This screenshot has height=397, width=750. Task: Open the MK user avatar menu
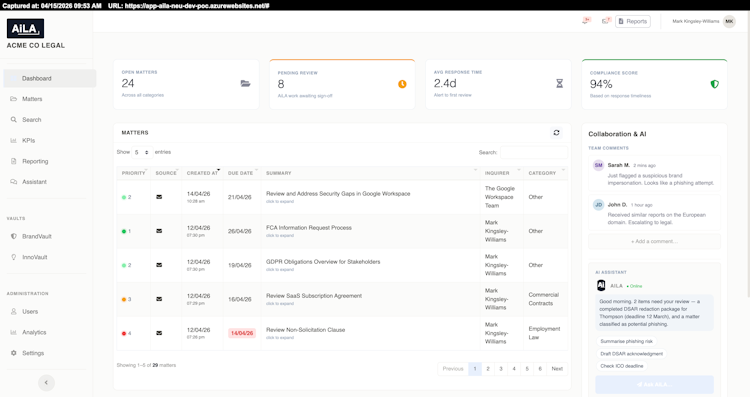point(729,21)
